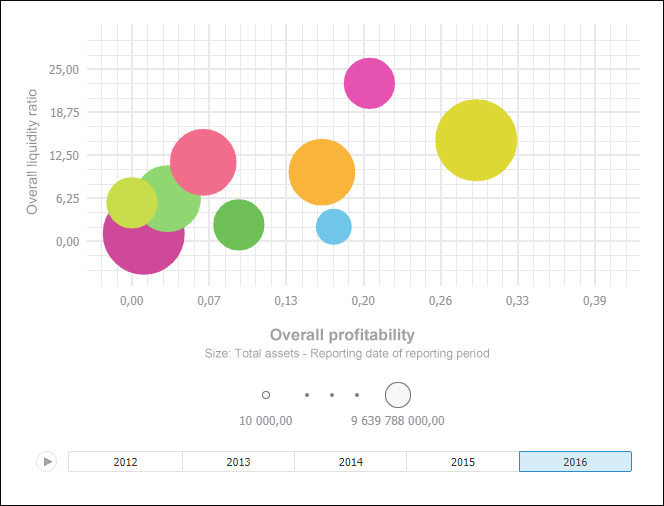
Task: Select year 2013 on the timeline
Action: [238, 462]
